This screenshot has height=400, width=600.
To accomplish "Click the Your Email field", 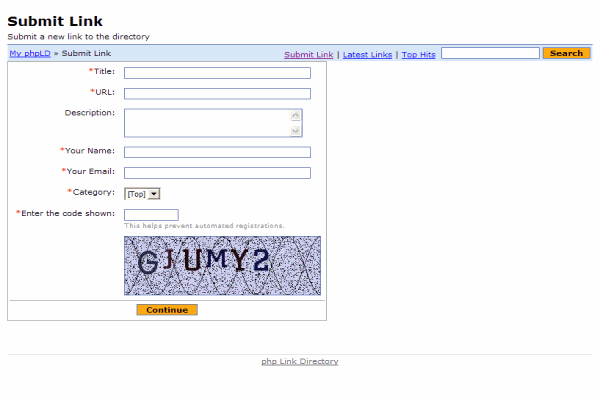I will coord(217,173).
